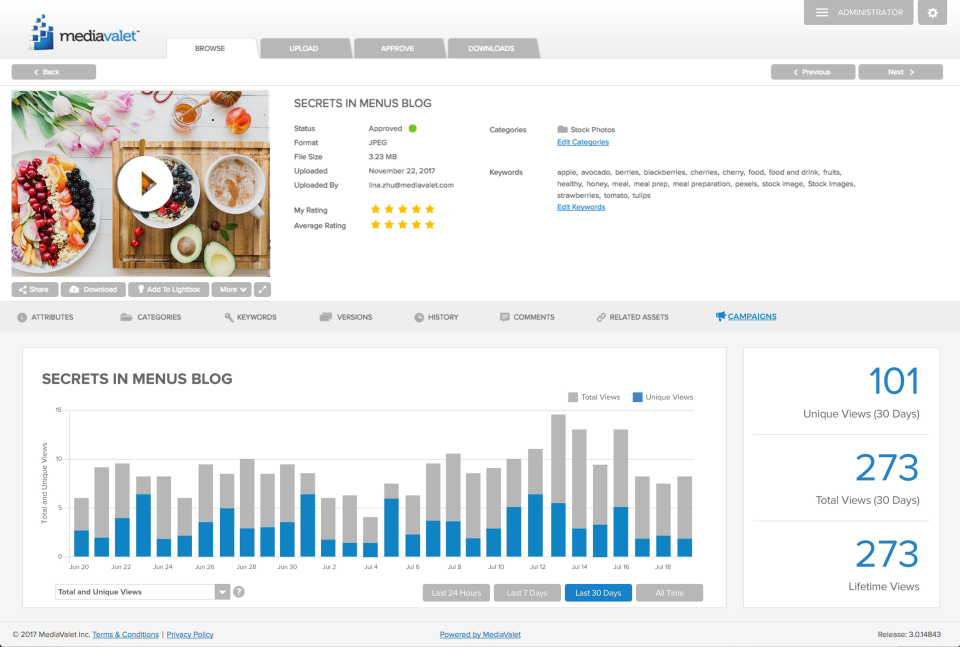Play the asset video preview
This screenshot has width=960, height=647.
(x=145, y=184)
